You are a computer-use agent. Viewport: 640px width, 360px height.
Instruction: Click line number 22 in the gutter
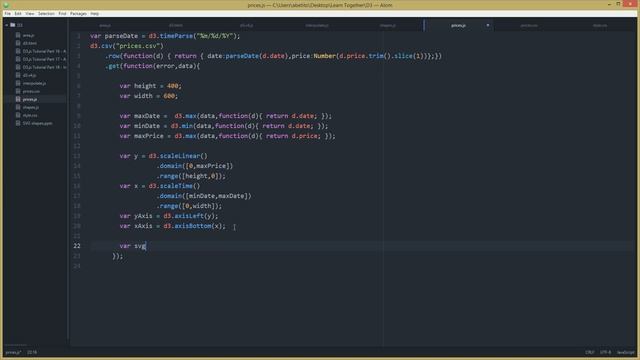point(77,246)
